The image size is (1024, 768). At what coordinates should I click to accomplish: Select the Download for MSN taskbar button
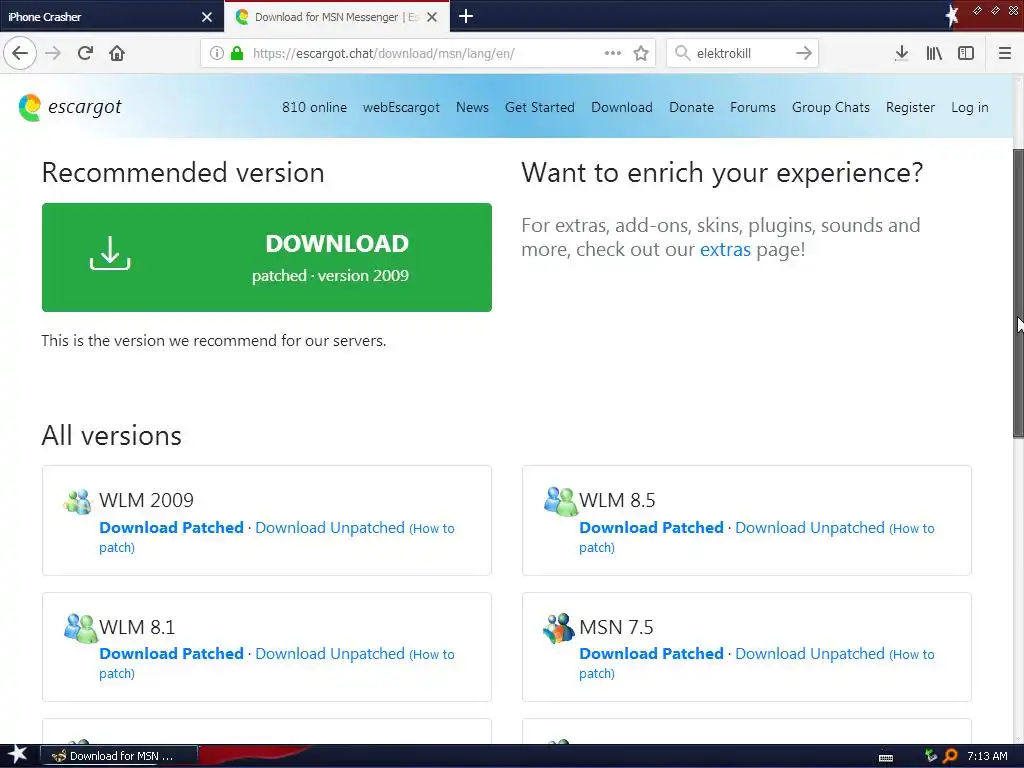119,756
